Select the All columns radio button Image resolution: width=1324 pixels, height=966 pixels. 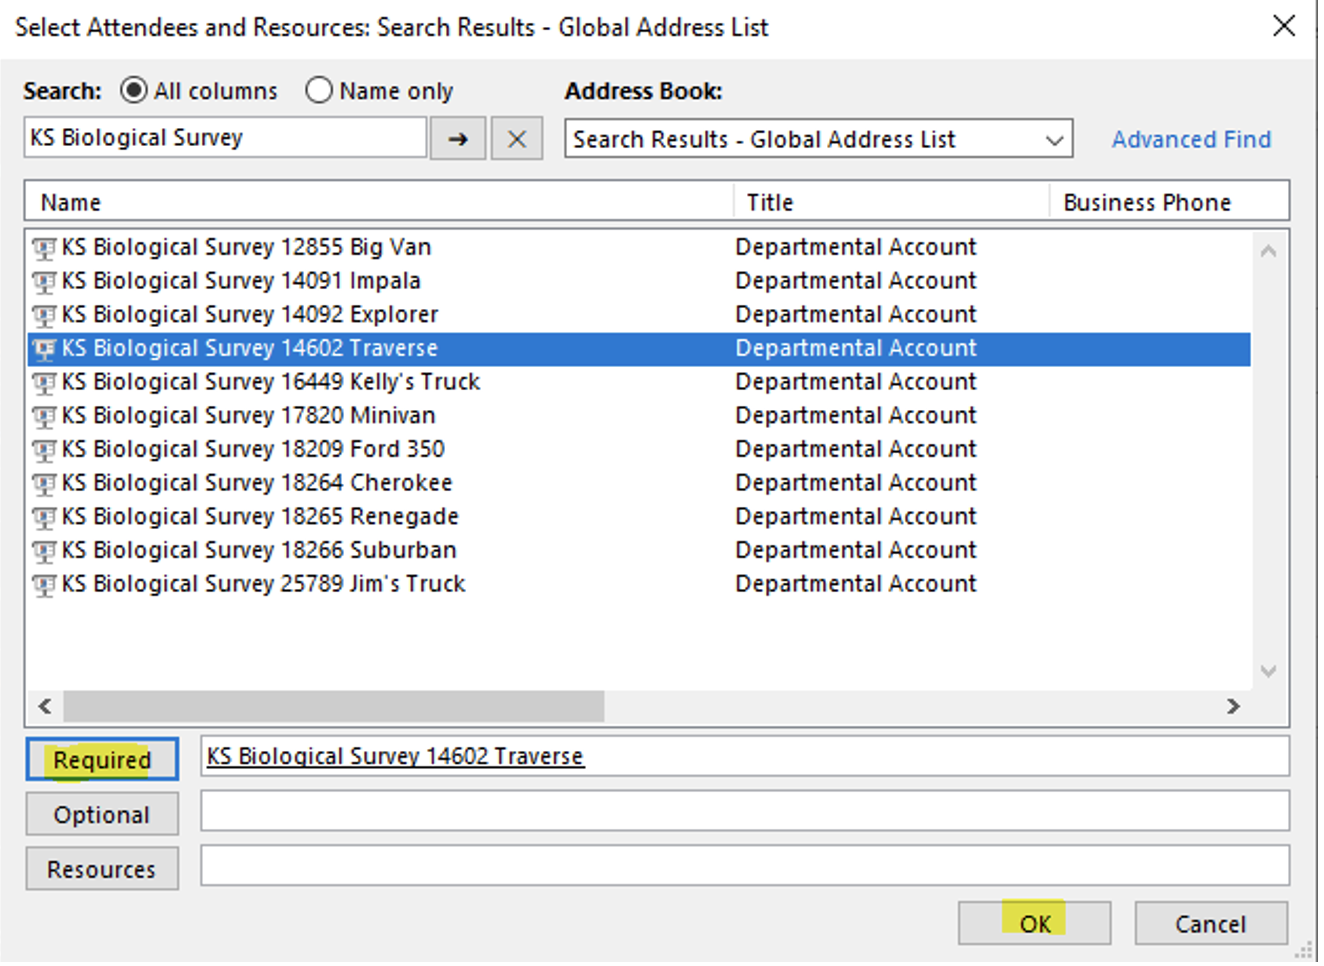pyautogui.click(x=134, y=91)
